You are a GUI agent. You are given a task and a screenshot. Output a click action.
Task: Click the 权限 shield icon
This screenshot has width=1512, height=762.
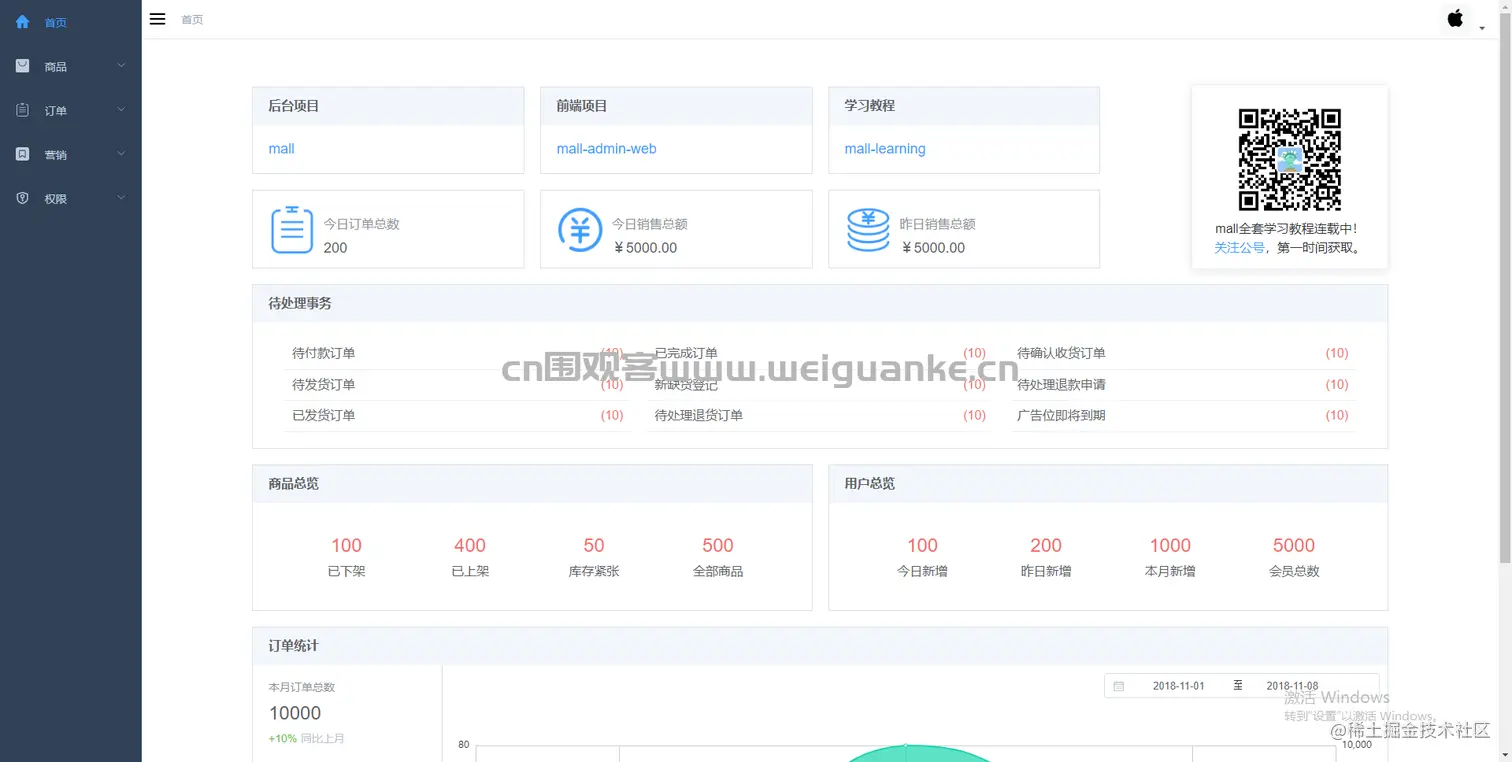pyautogui.click(x=23, y=198)
